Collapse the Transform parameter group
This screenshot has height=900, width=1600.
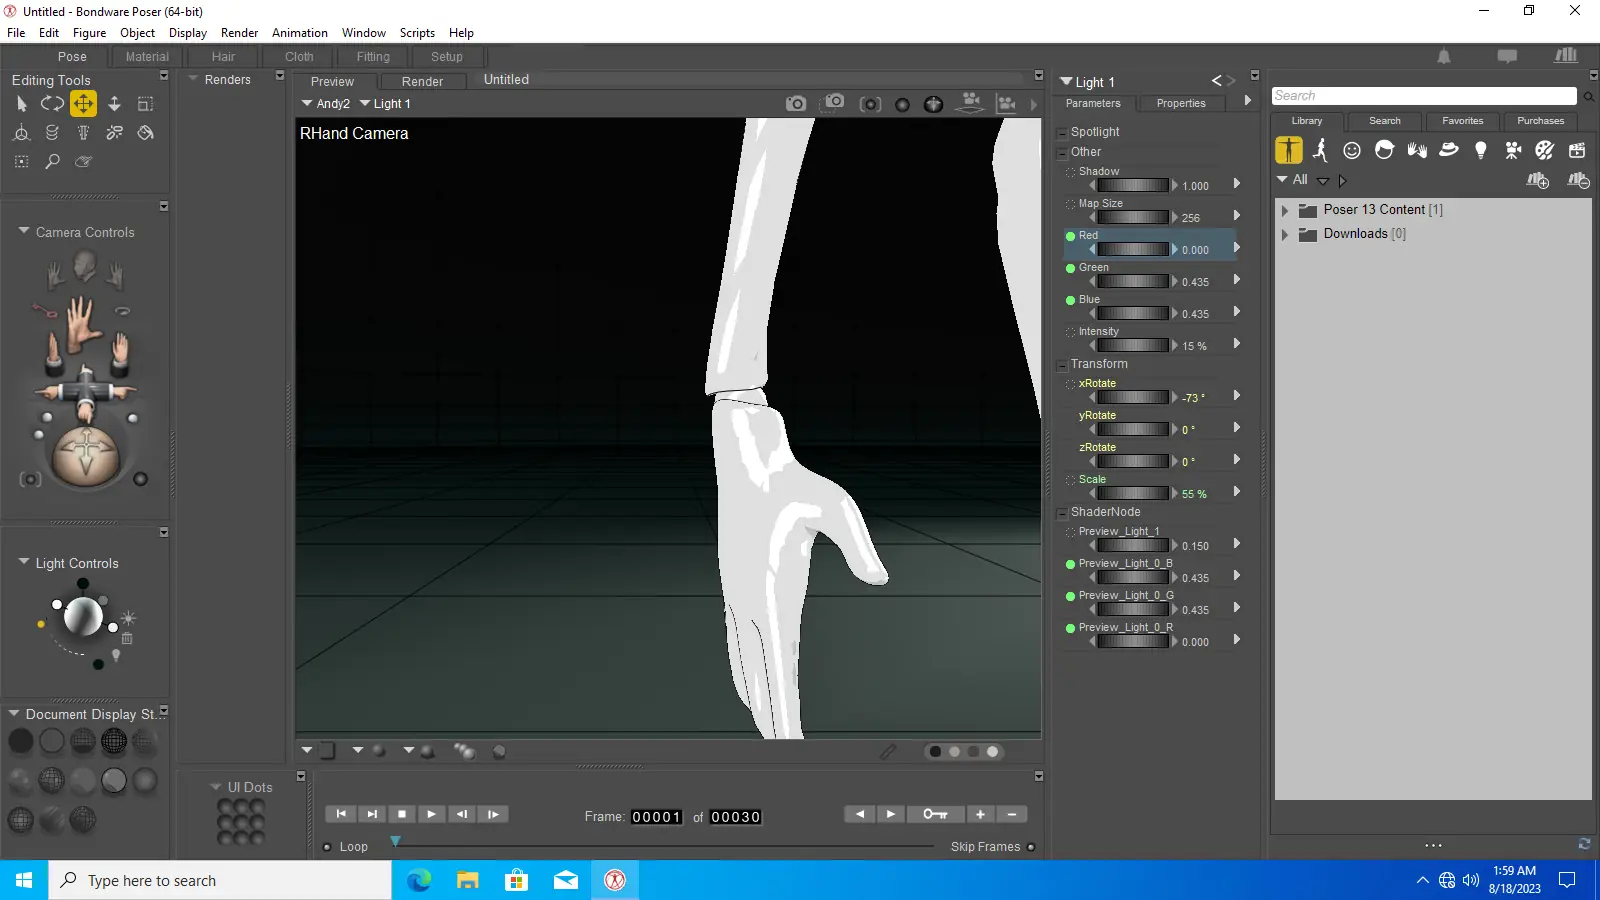coord(1062,365)
